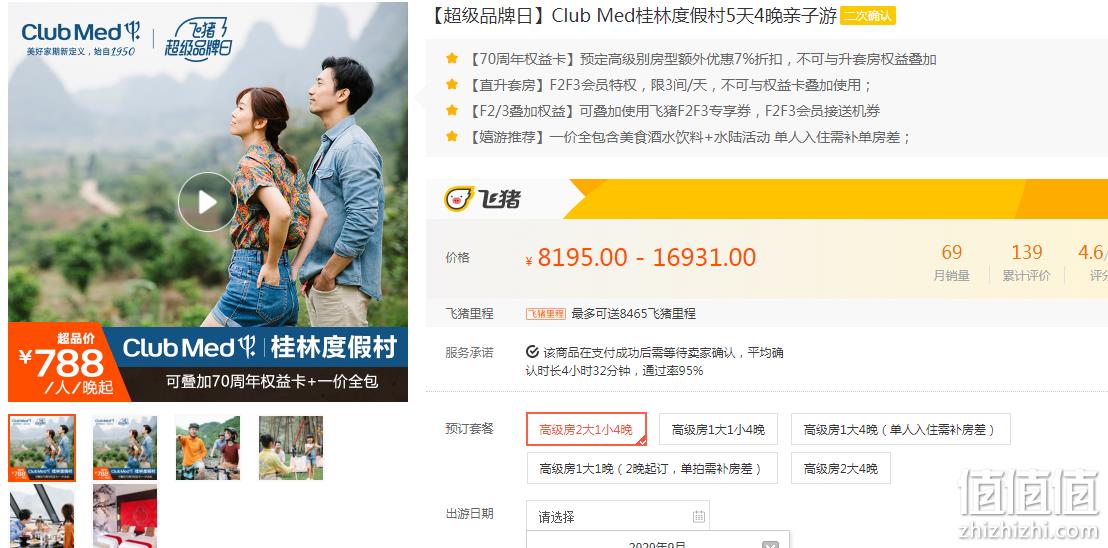Click the service guarantee checkmark icon
This screenshot has width=1108, height=548.
(x=533, y=352)
